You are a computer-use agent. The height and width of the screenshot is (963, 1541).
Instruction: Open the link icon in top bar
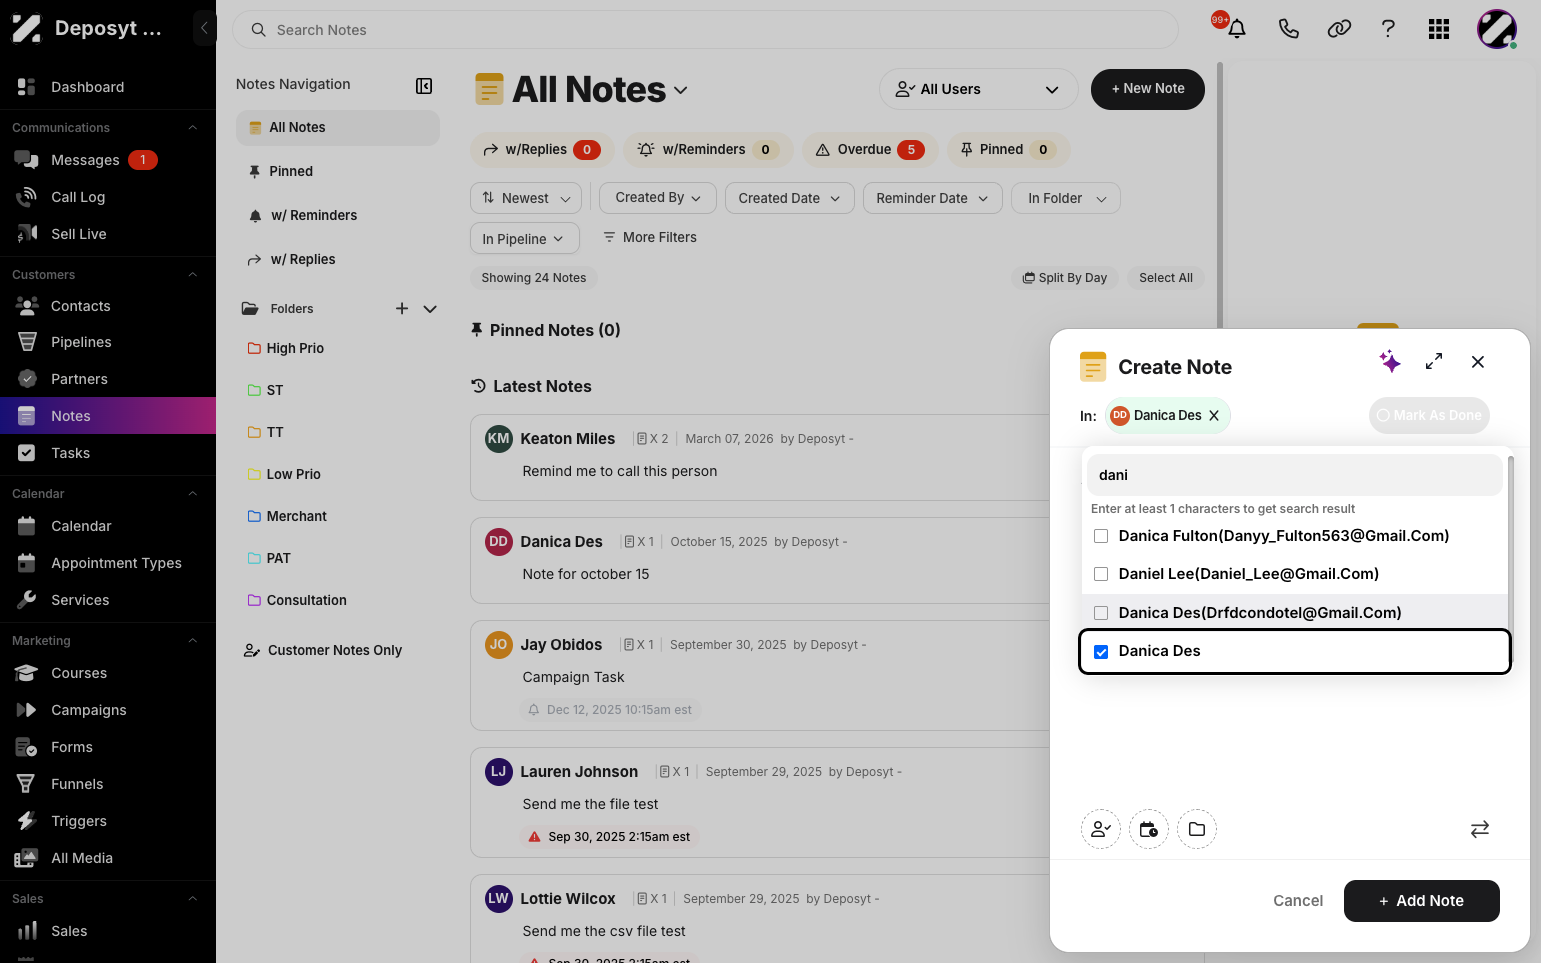pos(1339,29)
